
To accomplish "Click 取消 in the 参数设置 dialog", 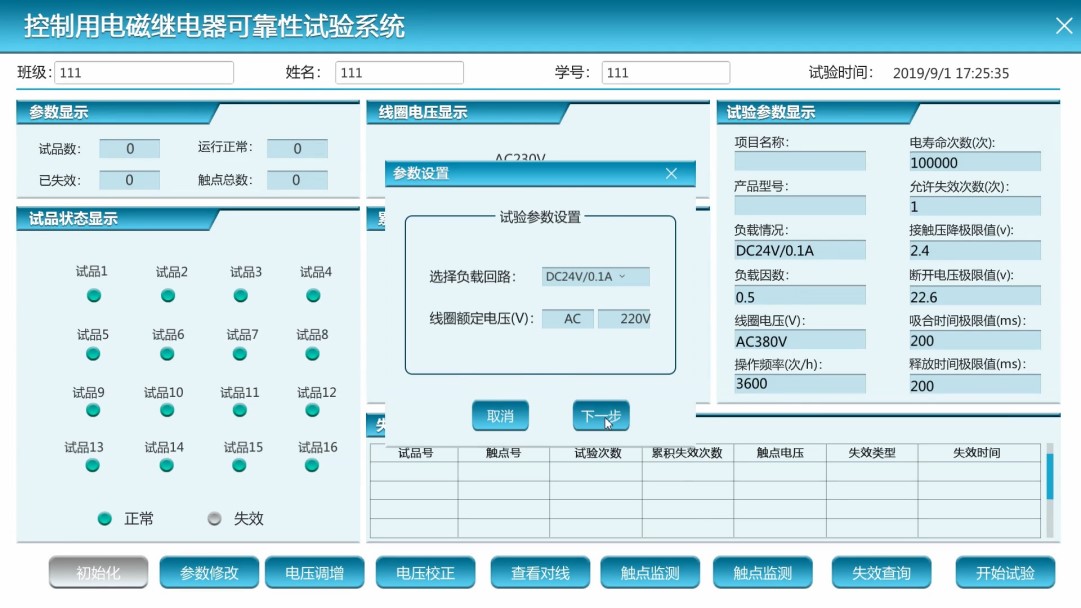I will pos(501,416).
